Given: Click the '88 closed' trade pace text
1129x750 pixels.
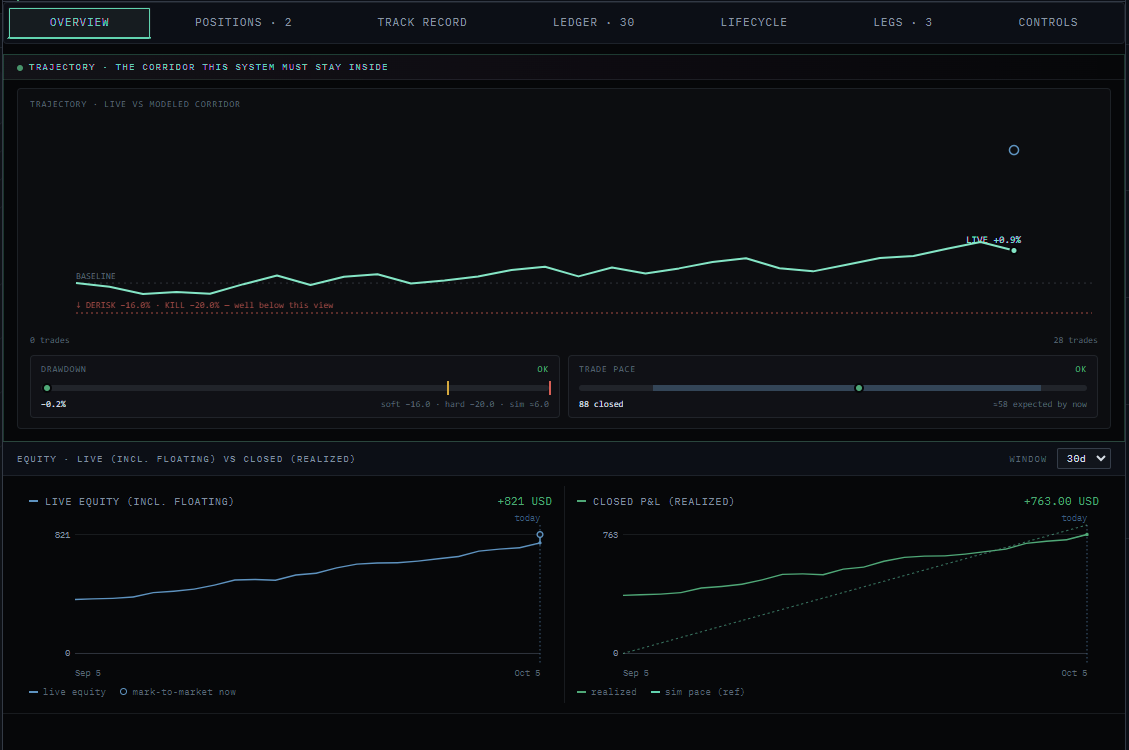Looking at the screenshot, I should click(601, 405).
